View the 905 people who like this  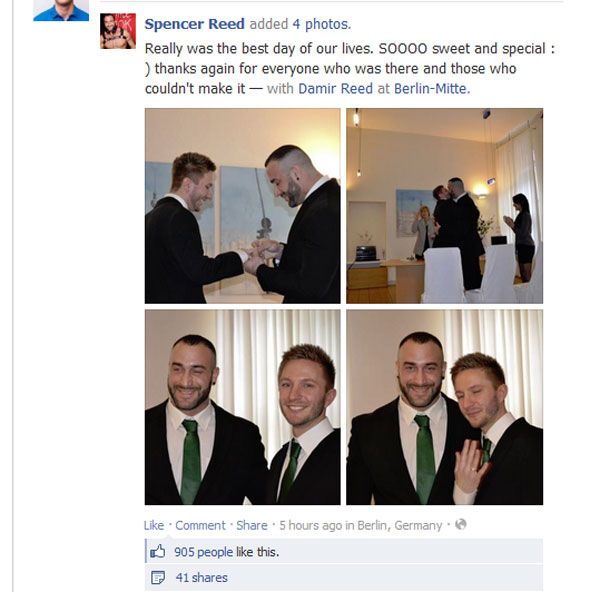(227, 552)
